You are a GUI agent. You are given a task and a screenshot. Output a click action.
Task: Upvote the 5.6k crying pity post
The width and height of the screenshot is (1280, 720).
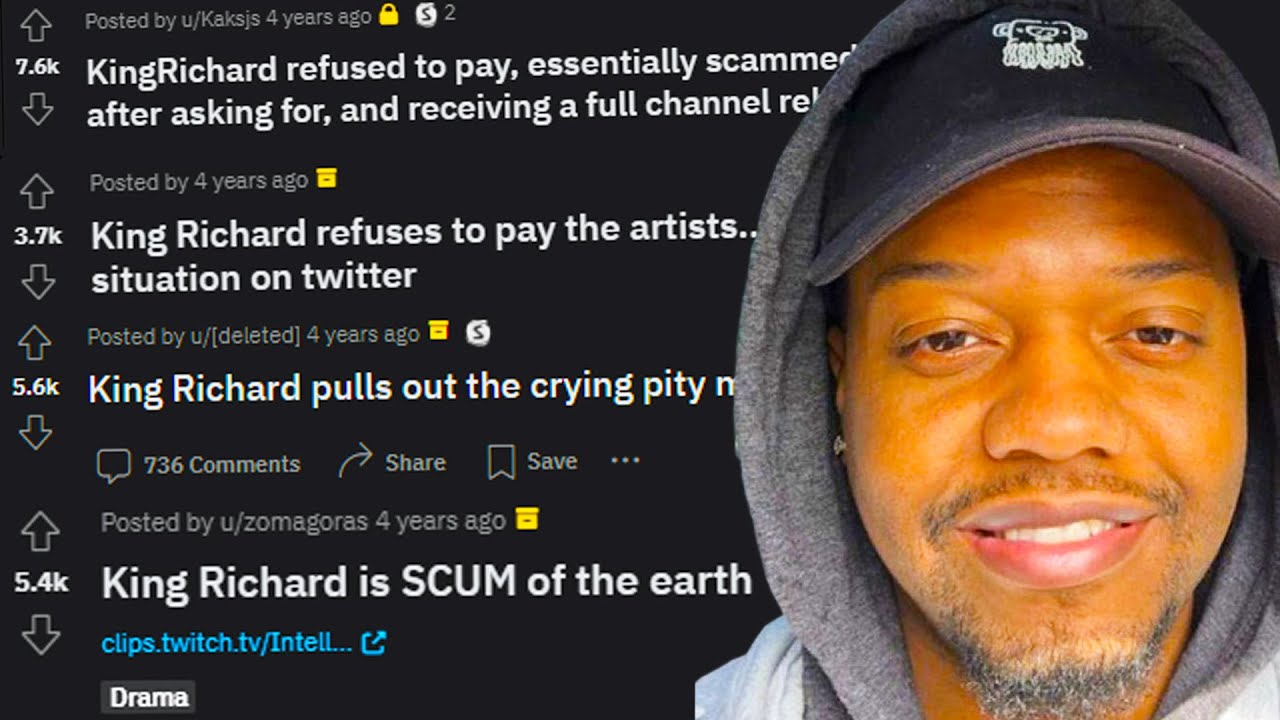tap(35, 342)
